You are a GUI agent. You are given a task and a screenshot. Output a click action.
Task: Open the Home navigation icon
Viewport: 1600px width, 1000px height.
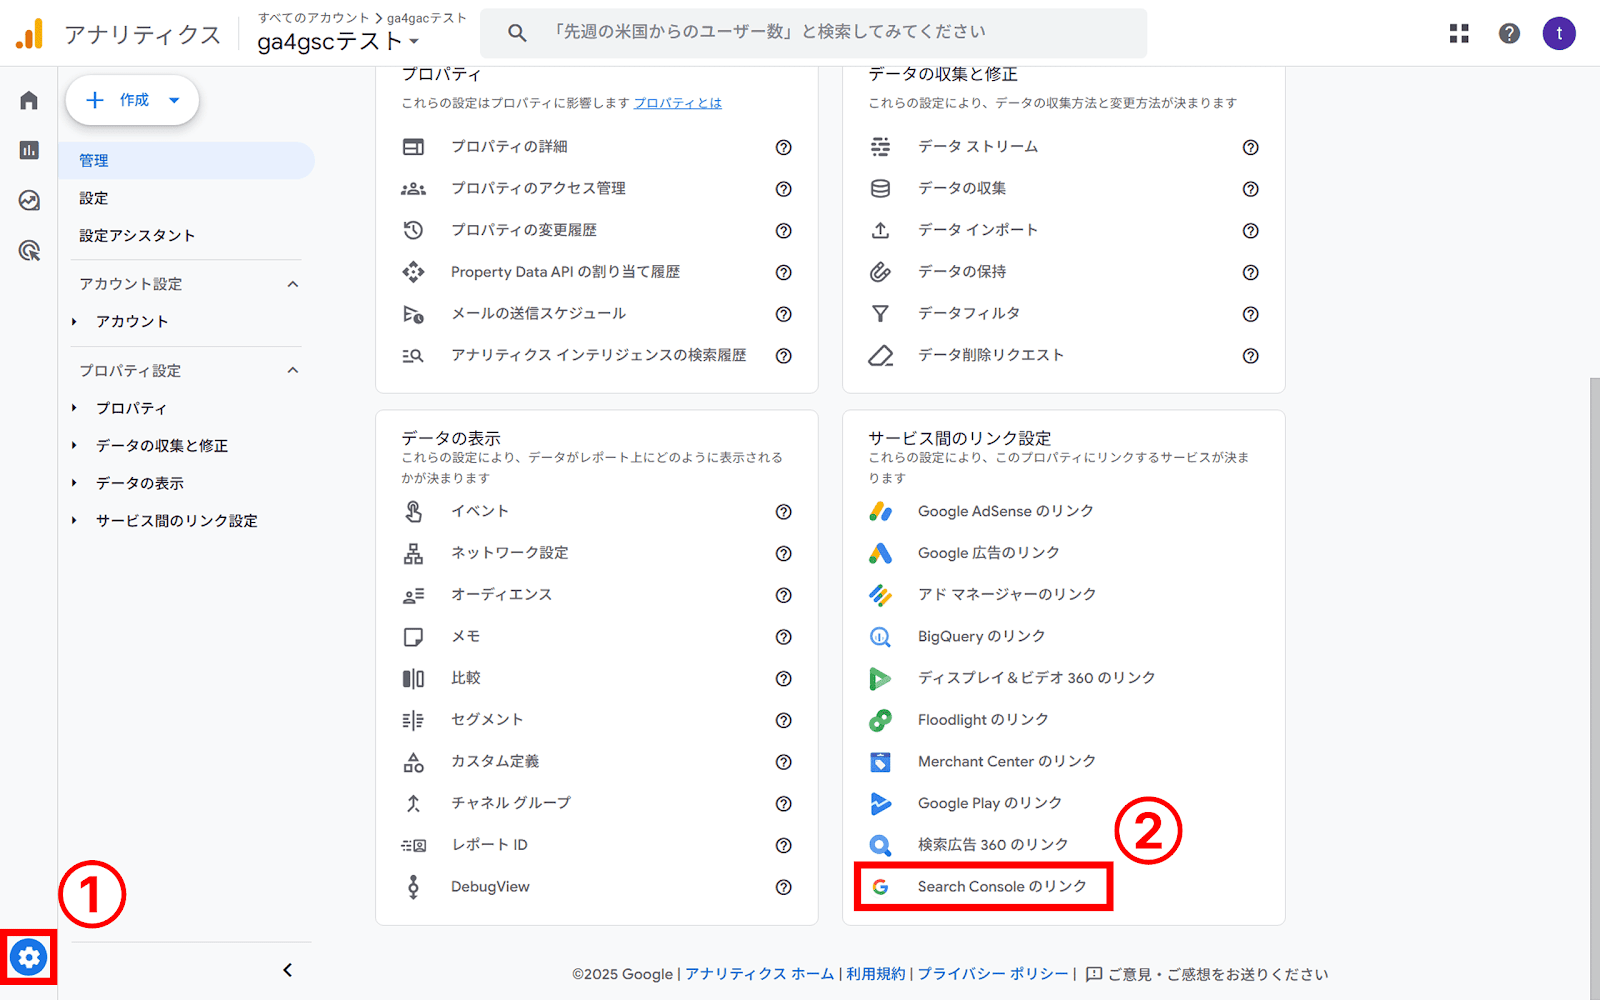coord(28,99)
